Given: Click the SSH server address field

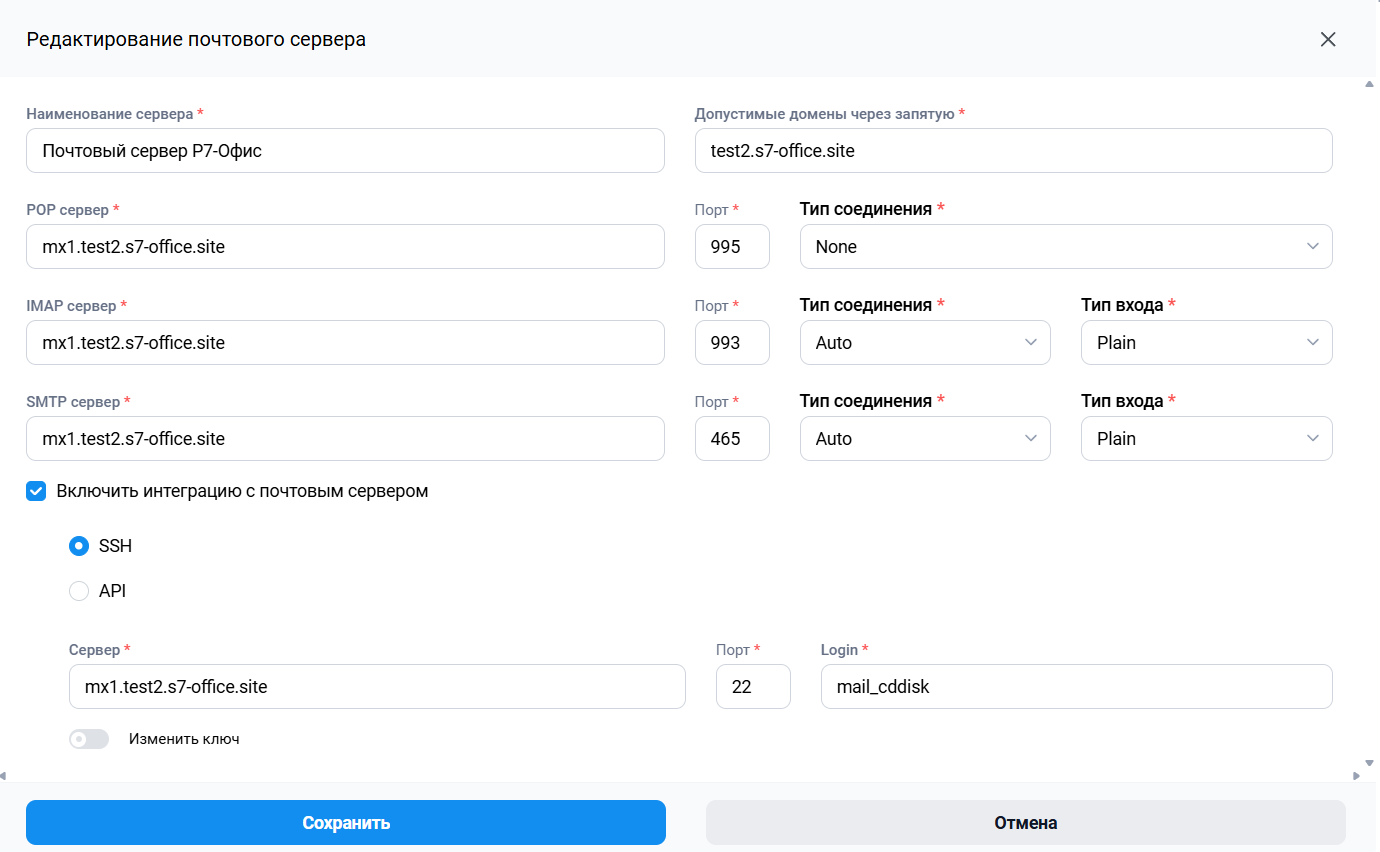Looking at the screenshot, I should click(x=377, y=687).
